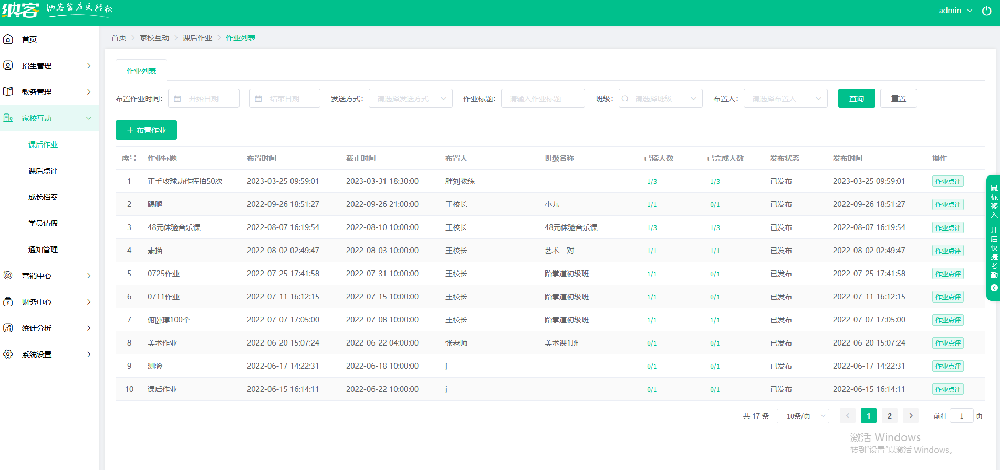
Task: Click the chart icon of the statistics sidebar item
Action: point(8,328)
